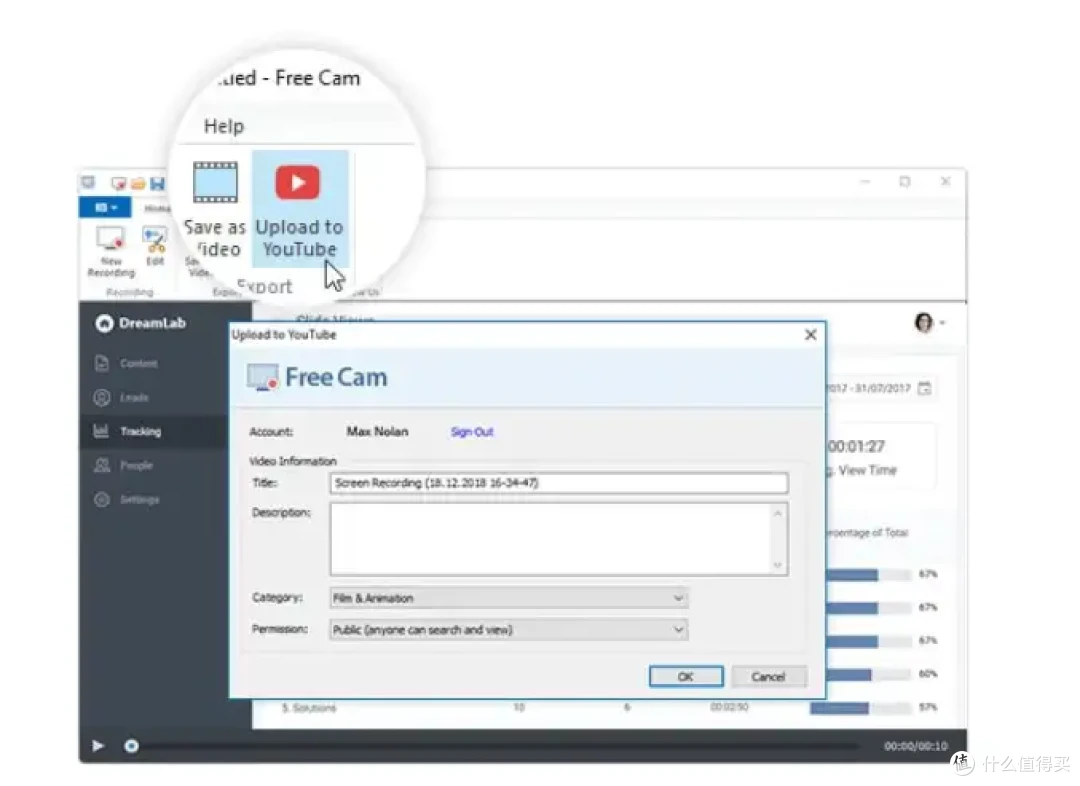Open Content in DreamLab sidebar
This screenshot has width=1080, height=786.
point(138,363)
